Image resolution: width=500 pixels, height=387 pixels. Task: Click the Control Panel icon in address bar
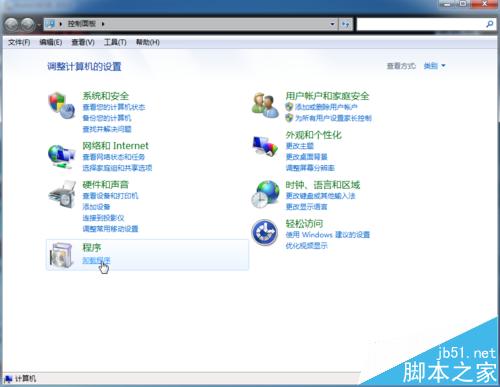(50, 24)
